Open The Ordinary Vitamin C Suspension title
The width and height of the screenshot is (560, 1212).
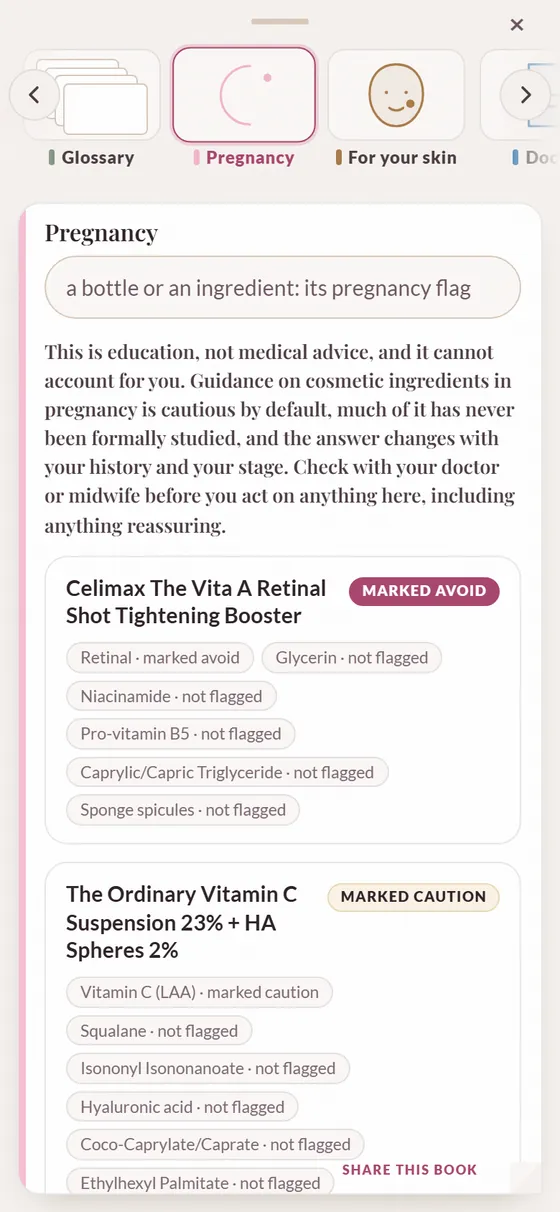coord(182,922)
